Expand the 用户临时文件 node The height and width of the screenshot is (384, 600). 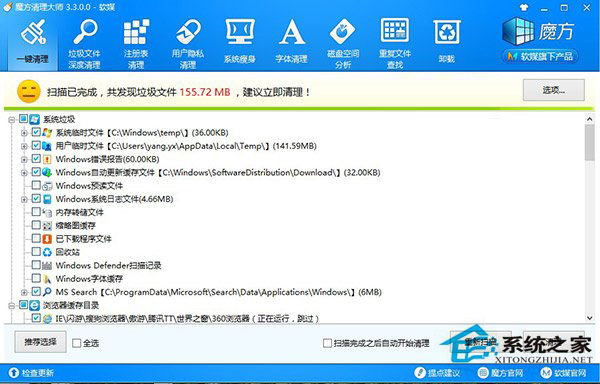24,146
